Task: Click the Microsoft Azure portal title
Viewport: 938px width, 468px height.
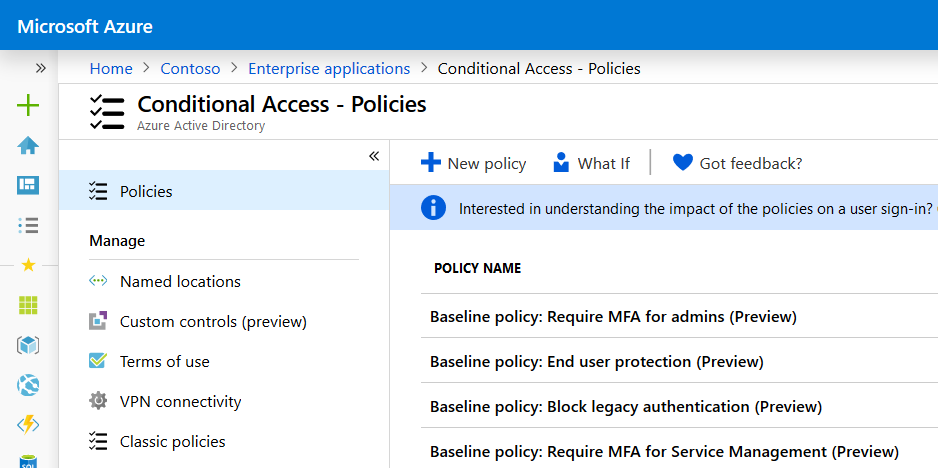Action: (x=85, y=26)
